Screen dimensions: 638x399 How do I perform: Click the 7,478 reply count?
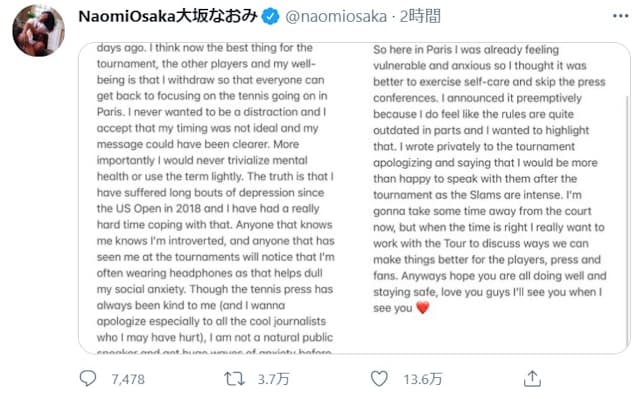pos(128,379)
